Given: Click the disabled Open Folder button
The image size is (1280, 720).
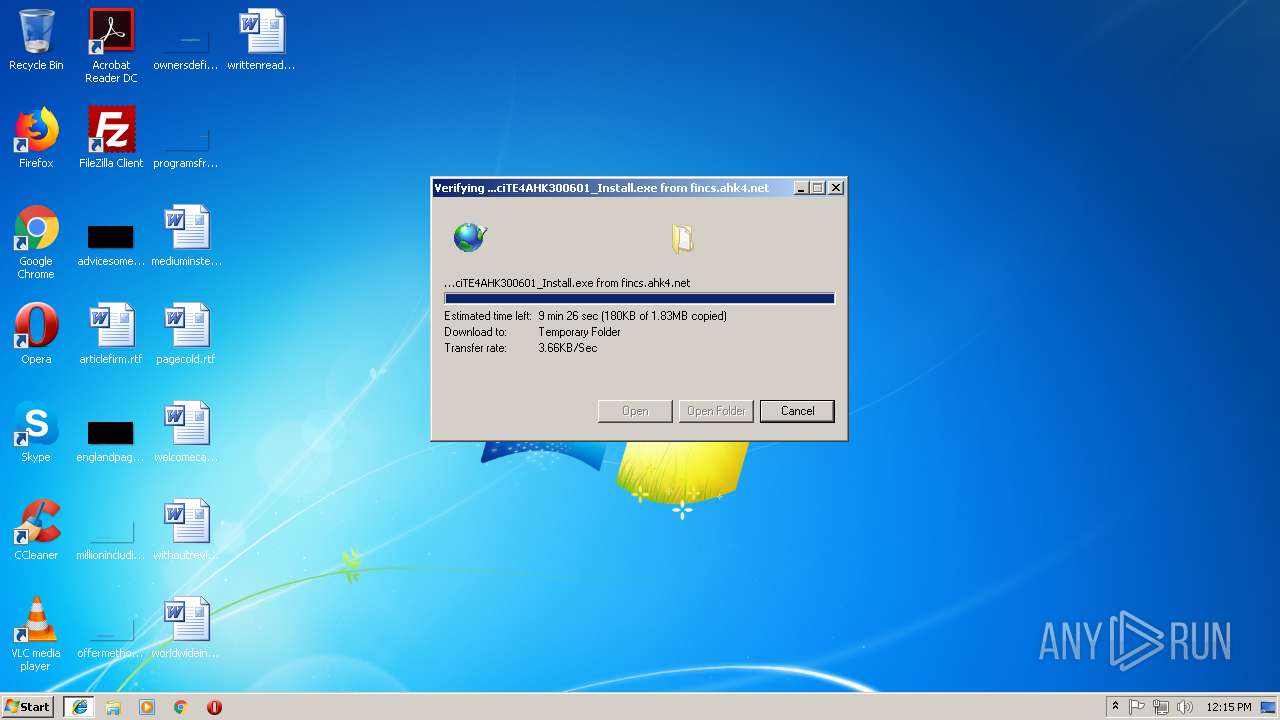Looking at the screenshot, I should click(716, 411).
